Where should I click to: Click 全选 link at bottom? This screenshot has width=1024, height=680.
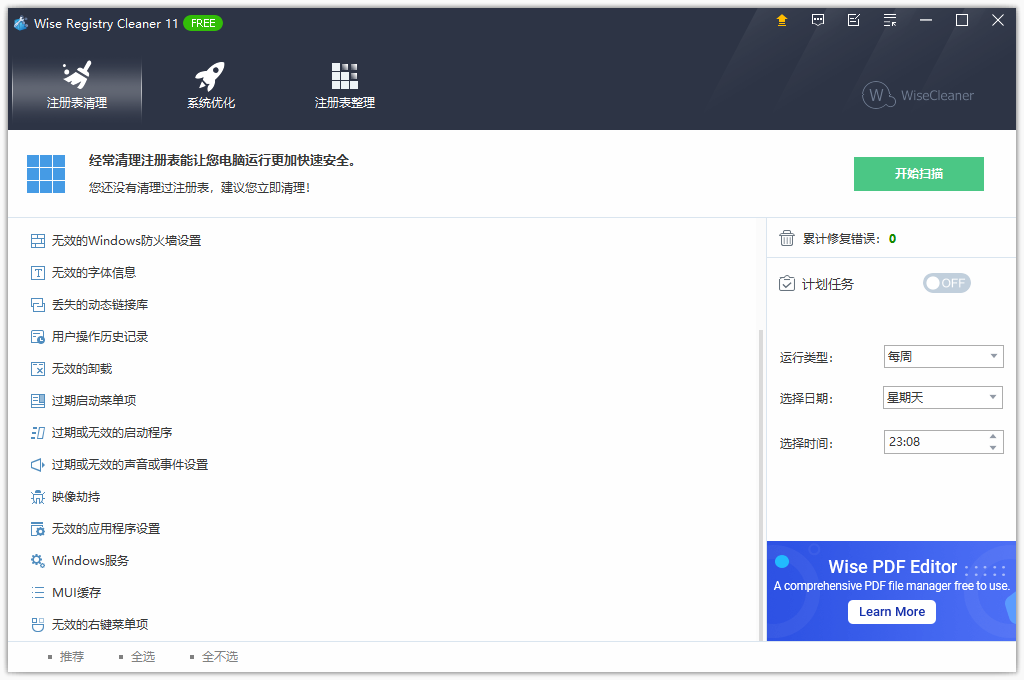(143, 656)
